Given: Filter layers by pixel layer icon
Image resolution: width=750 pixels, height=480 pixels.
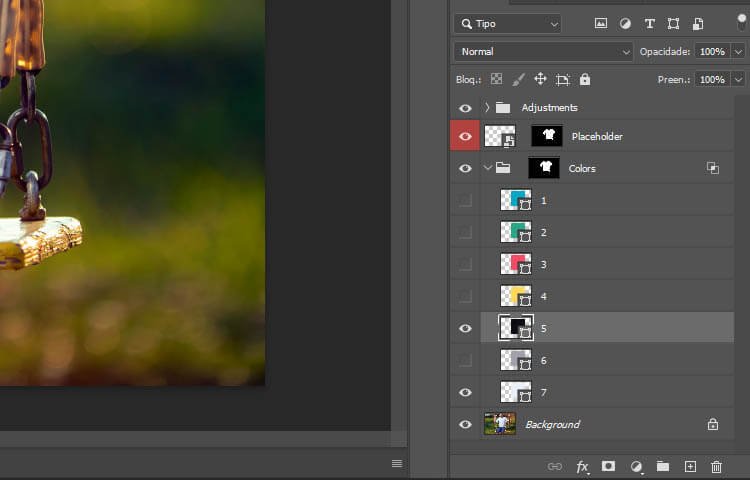Looking at the screenshot, I should click(601, 23).
